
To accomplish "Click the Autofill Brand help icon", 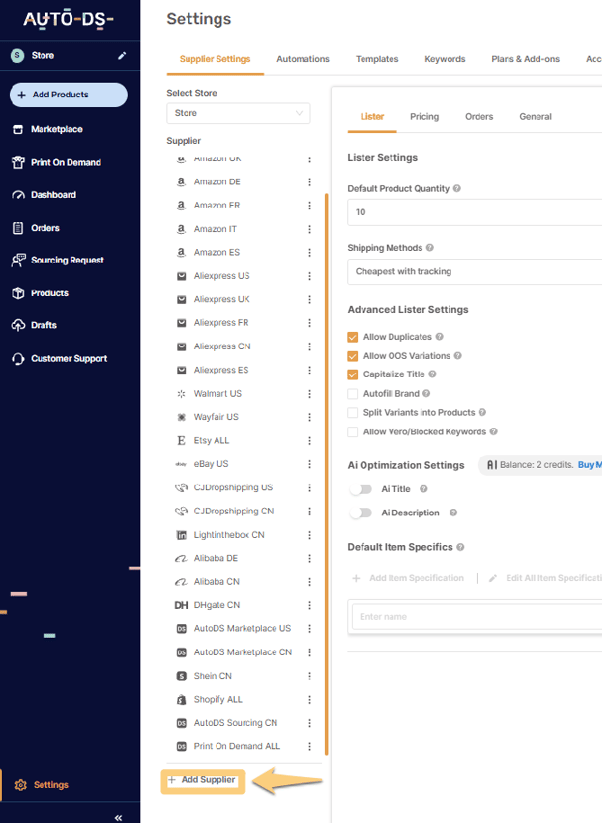I will pos(426,393).
